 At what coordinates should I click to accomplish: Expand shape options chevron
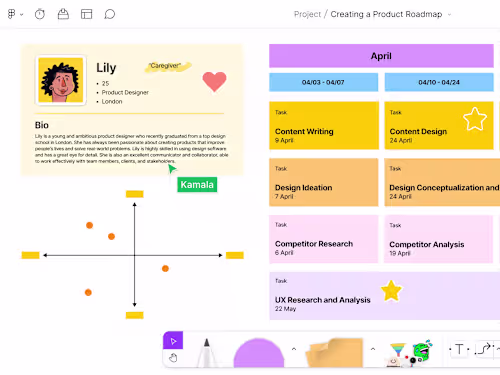click(x=294, y=349)
